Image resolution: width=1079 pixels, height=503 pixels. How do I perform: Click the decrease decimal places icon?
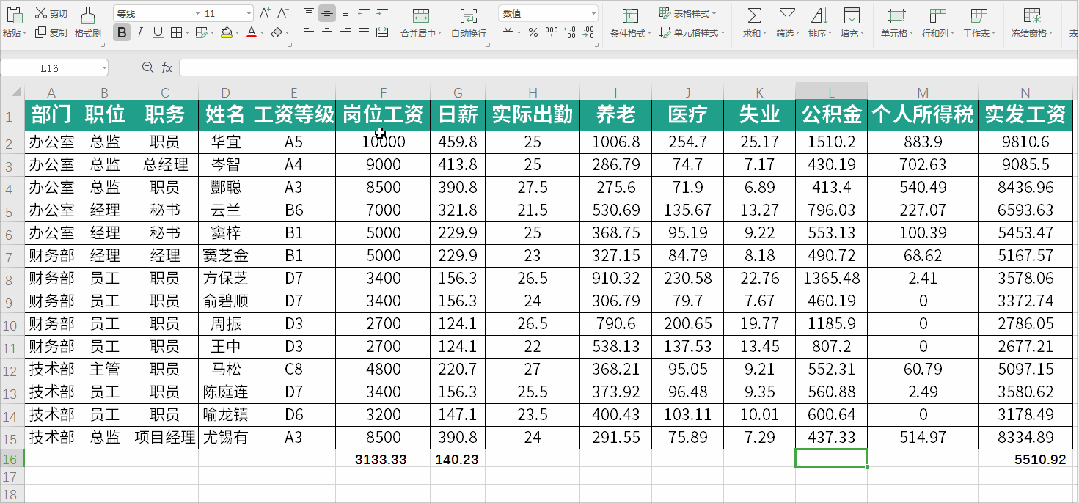[x=587, y=32]
